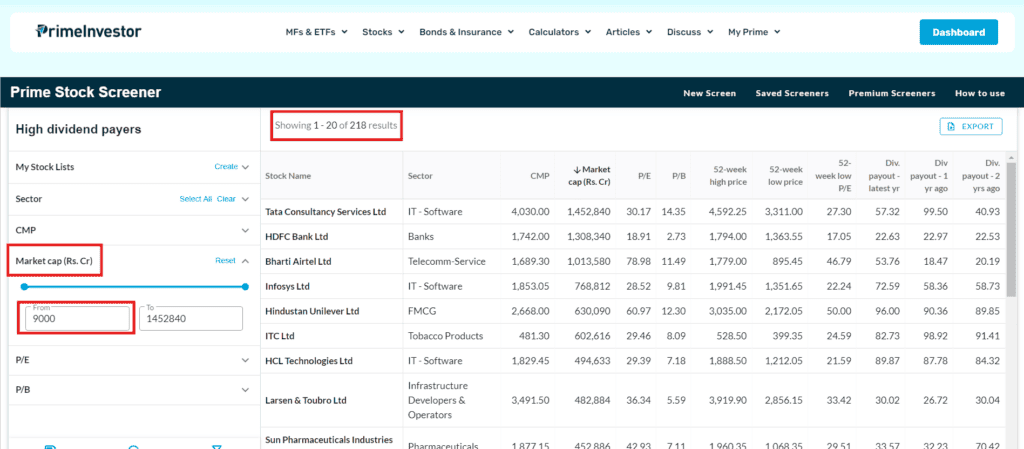
Task: Open ITC Ltd stock
Action: coord(279,336)
